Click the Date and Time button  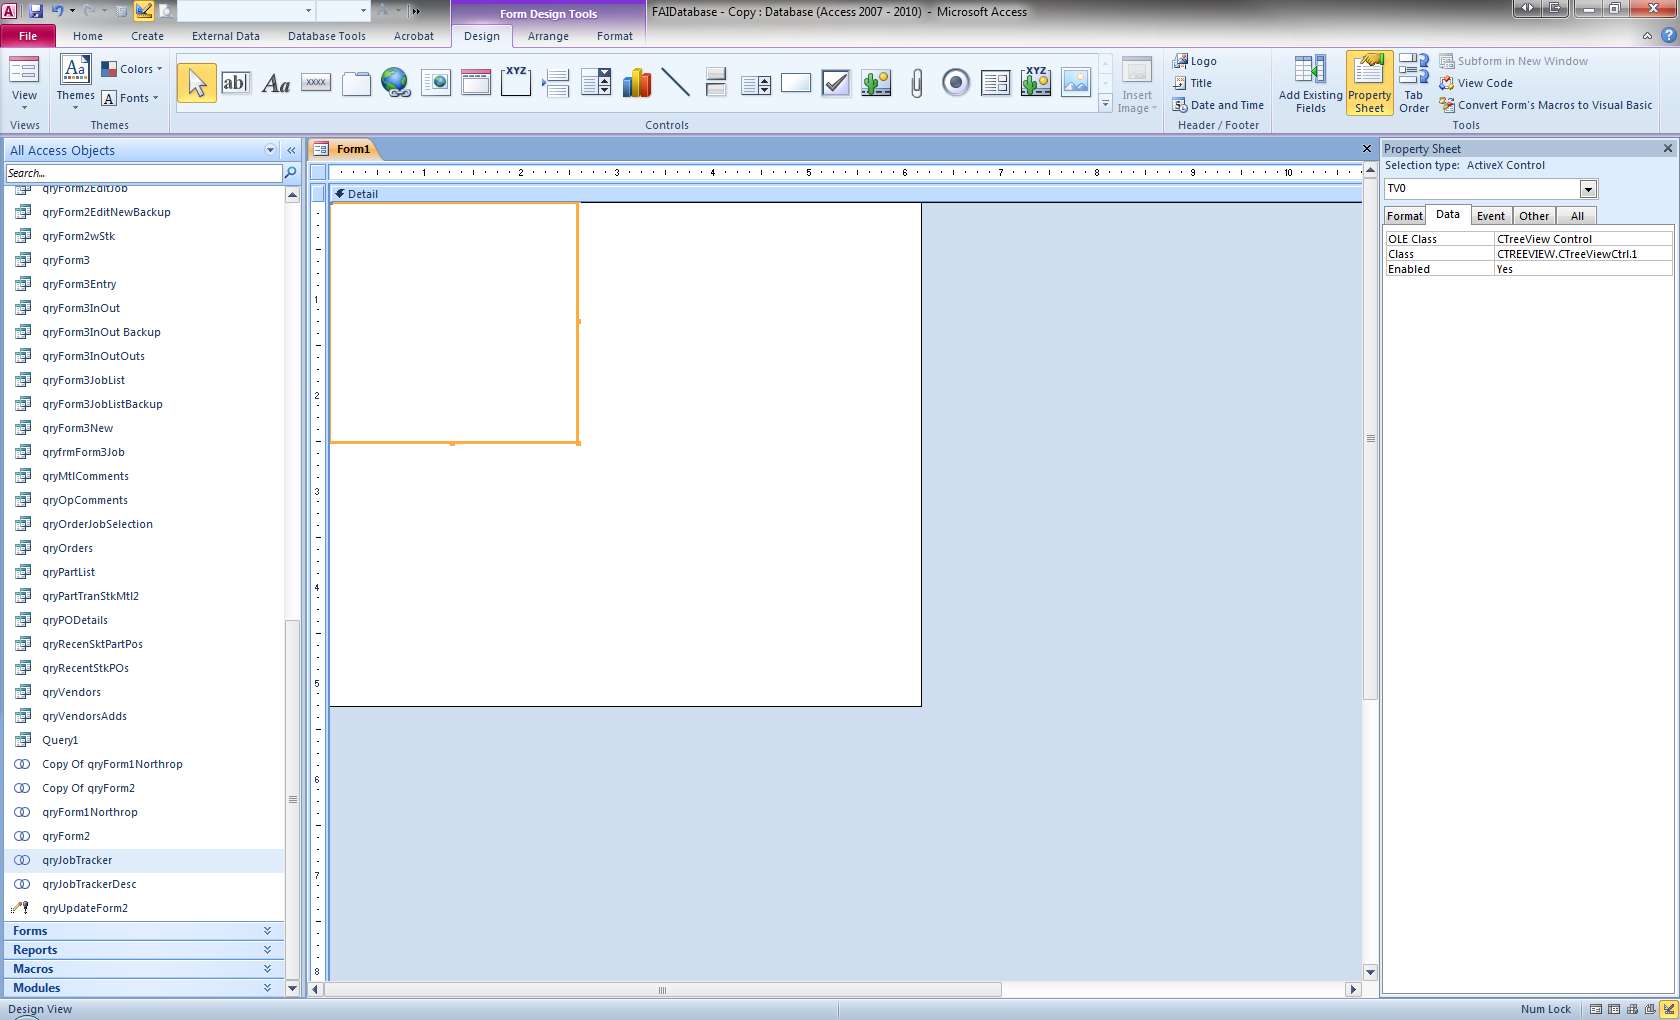pos(1218,105)
